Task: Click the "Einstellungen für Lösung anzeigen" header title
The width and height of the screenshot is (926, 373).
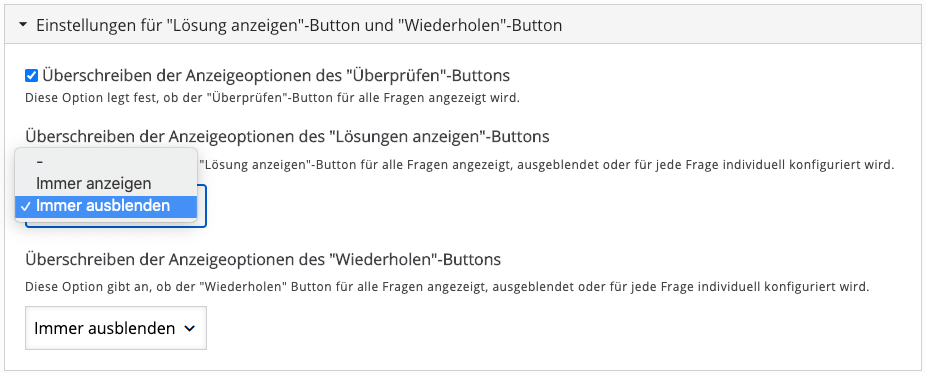Action: [x=299, y=25]
